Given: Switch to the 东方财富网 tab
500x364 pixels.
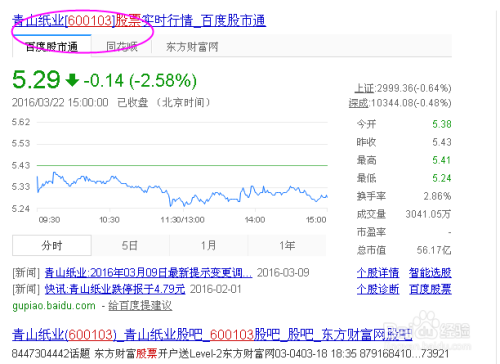Looking at the screenshot, I should 192,47.
